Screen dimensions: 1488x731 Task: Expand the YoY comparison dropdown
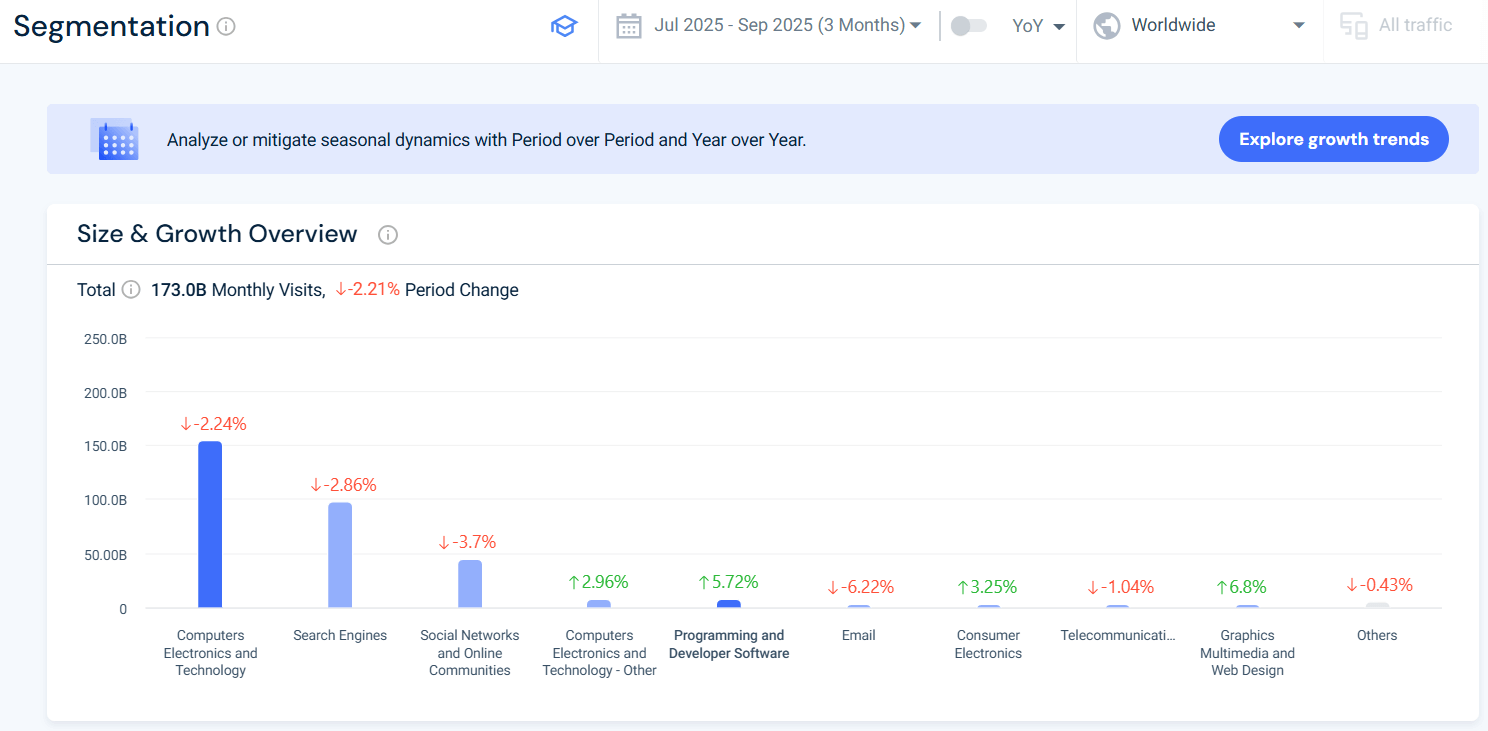[x=1038, y=26]
